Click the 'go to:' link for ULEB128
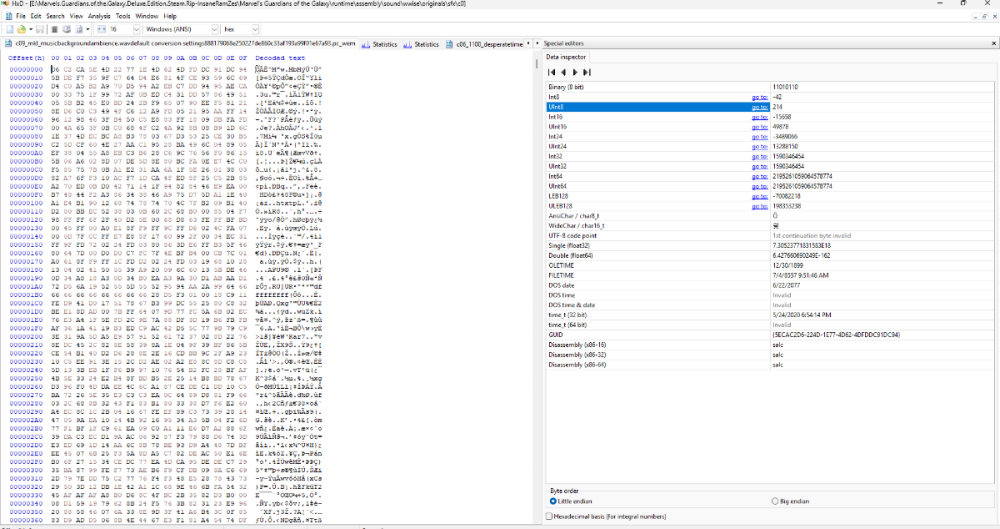Screen dimensions: 1000x529 759,206
